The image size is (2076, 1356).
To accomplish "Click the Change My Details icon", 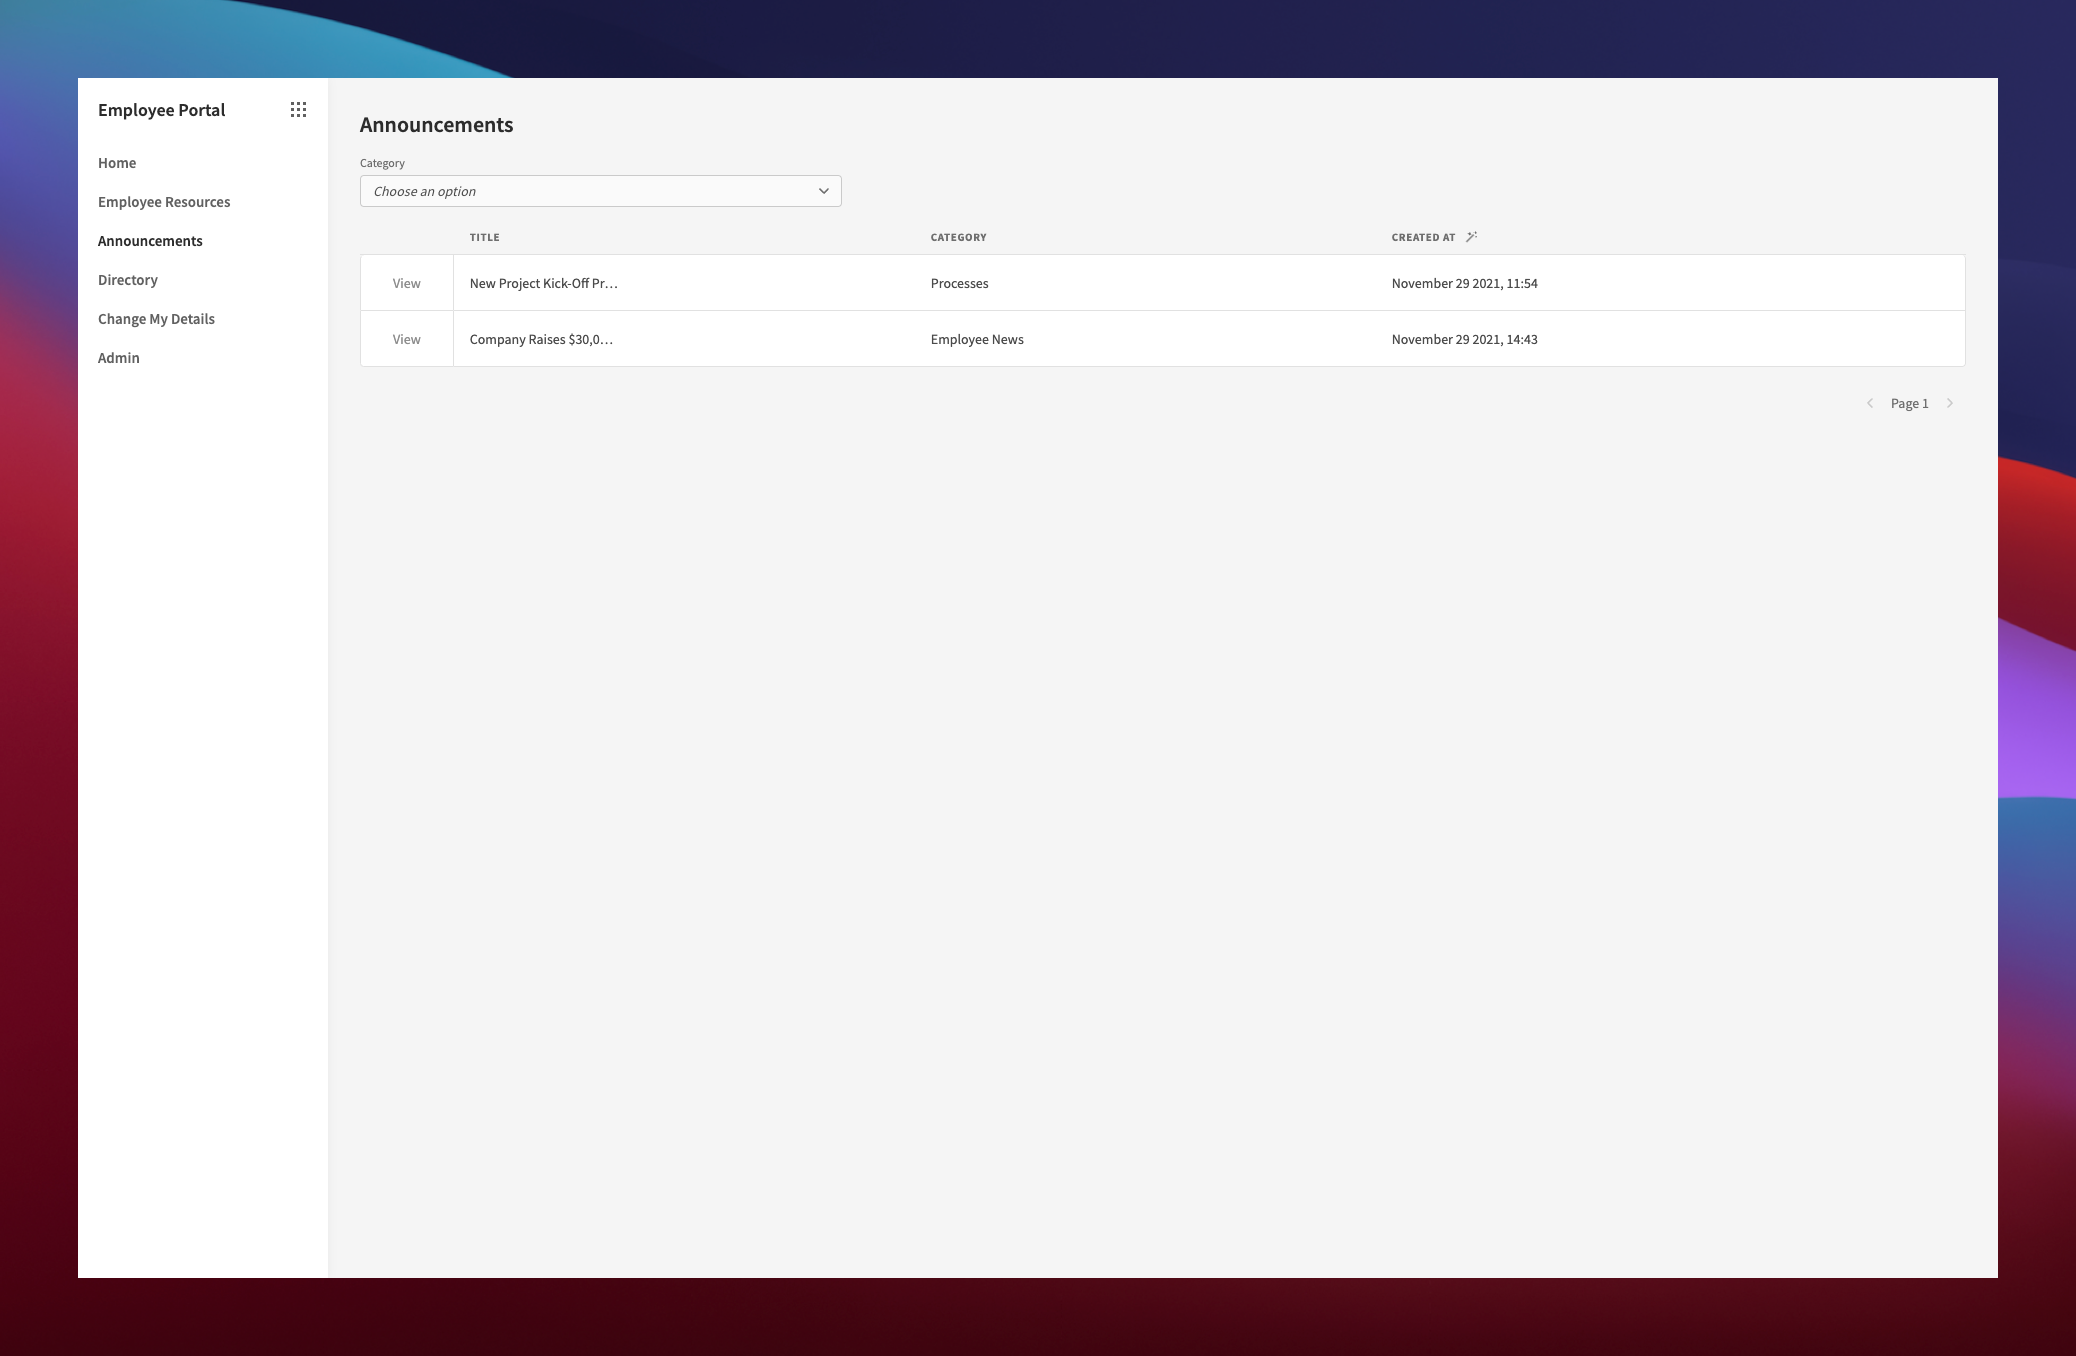I will click(156, 318).
